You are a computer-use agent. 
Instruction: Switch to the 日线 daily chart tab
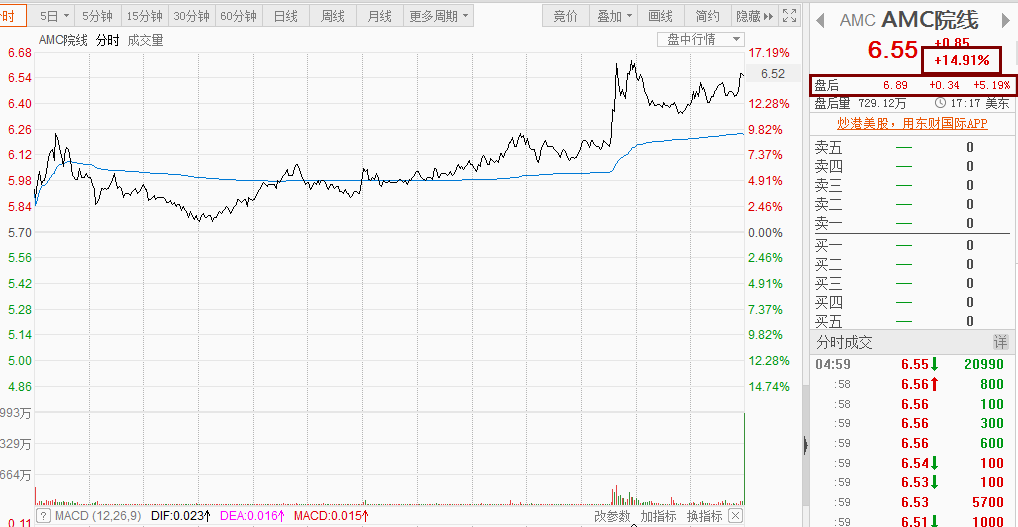[285, 16]
